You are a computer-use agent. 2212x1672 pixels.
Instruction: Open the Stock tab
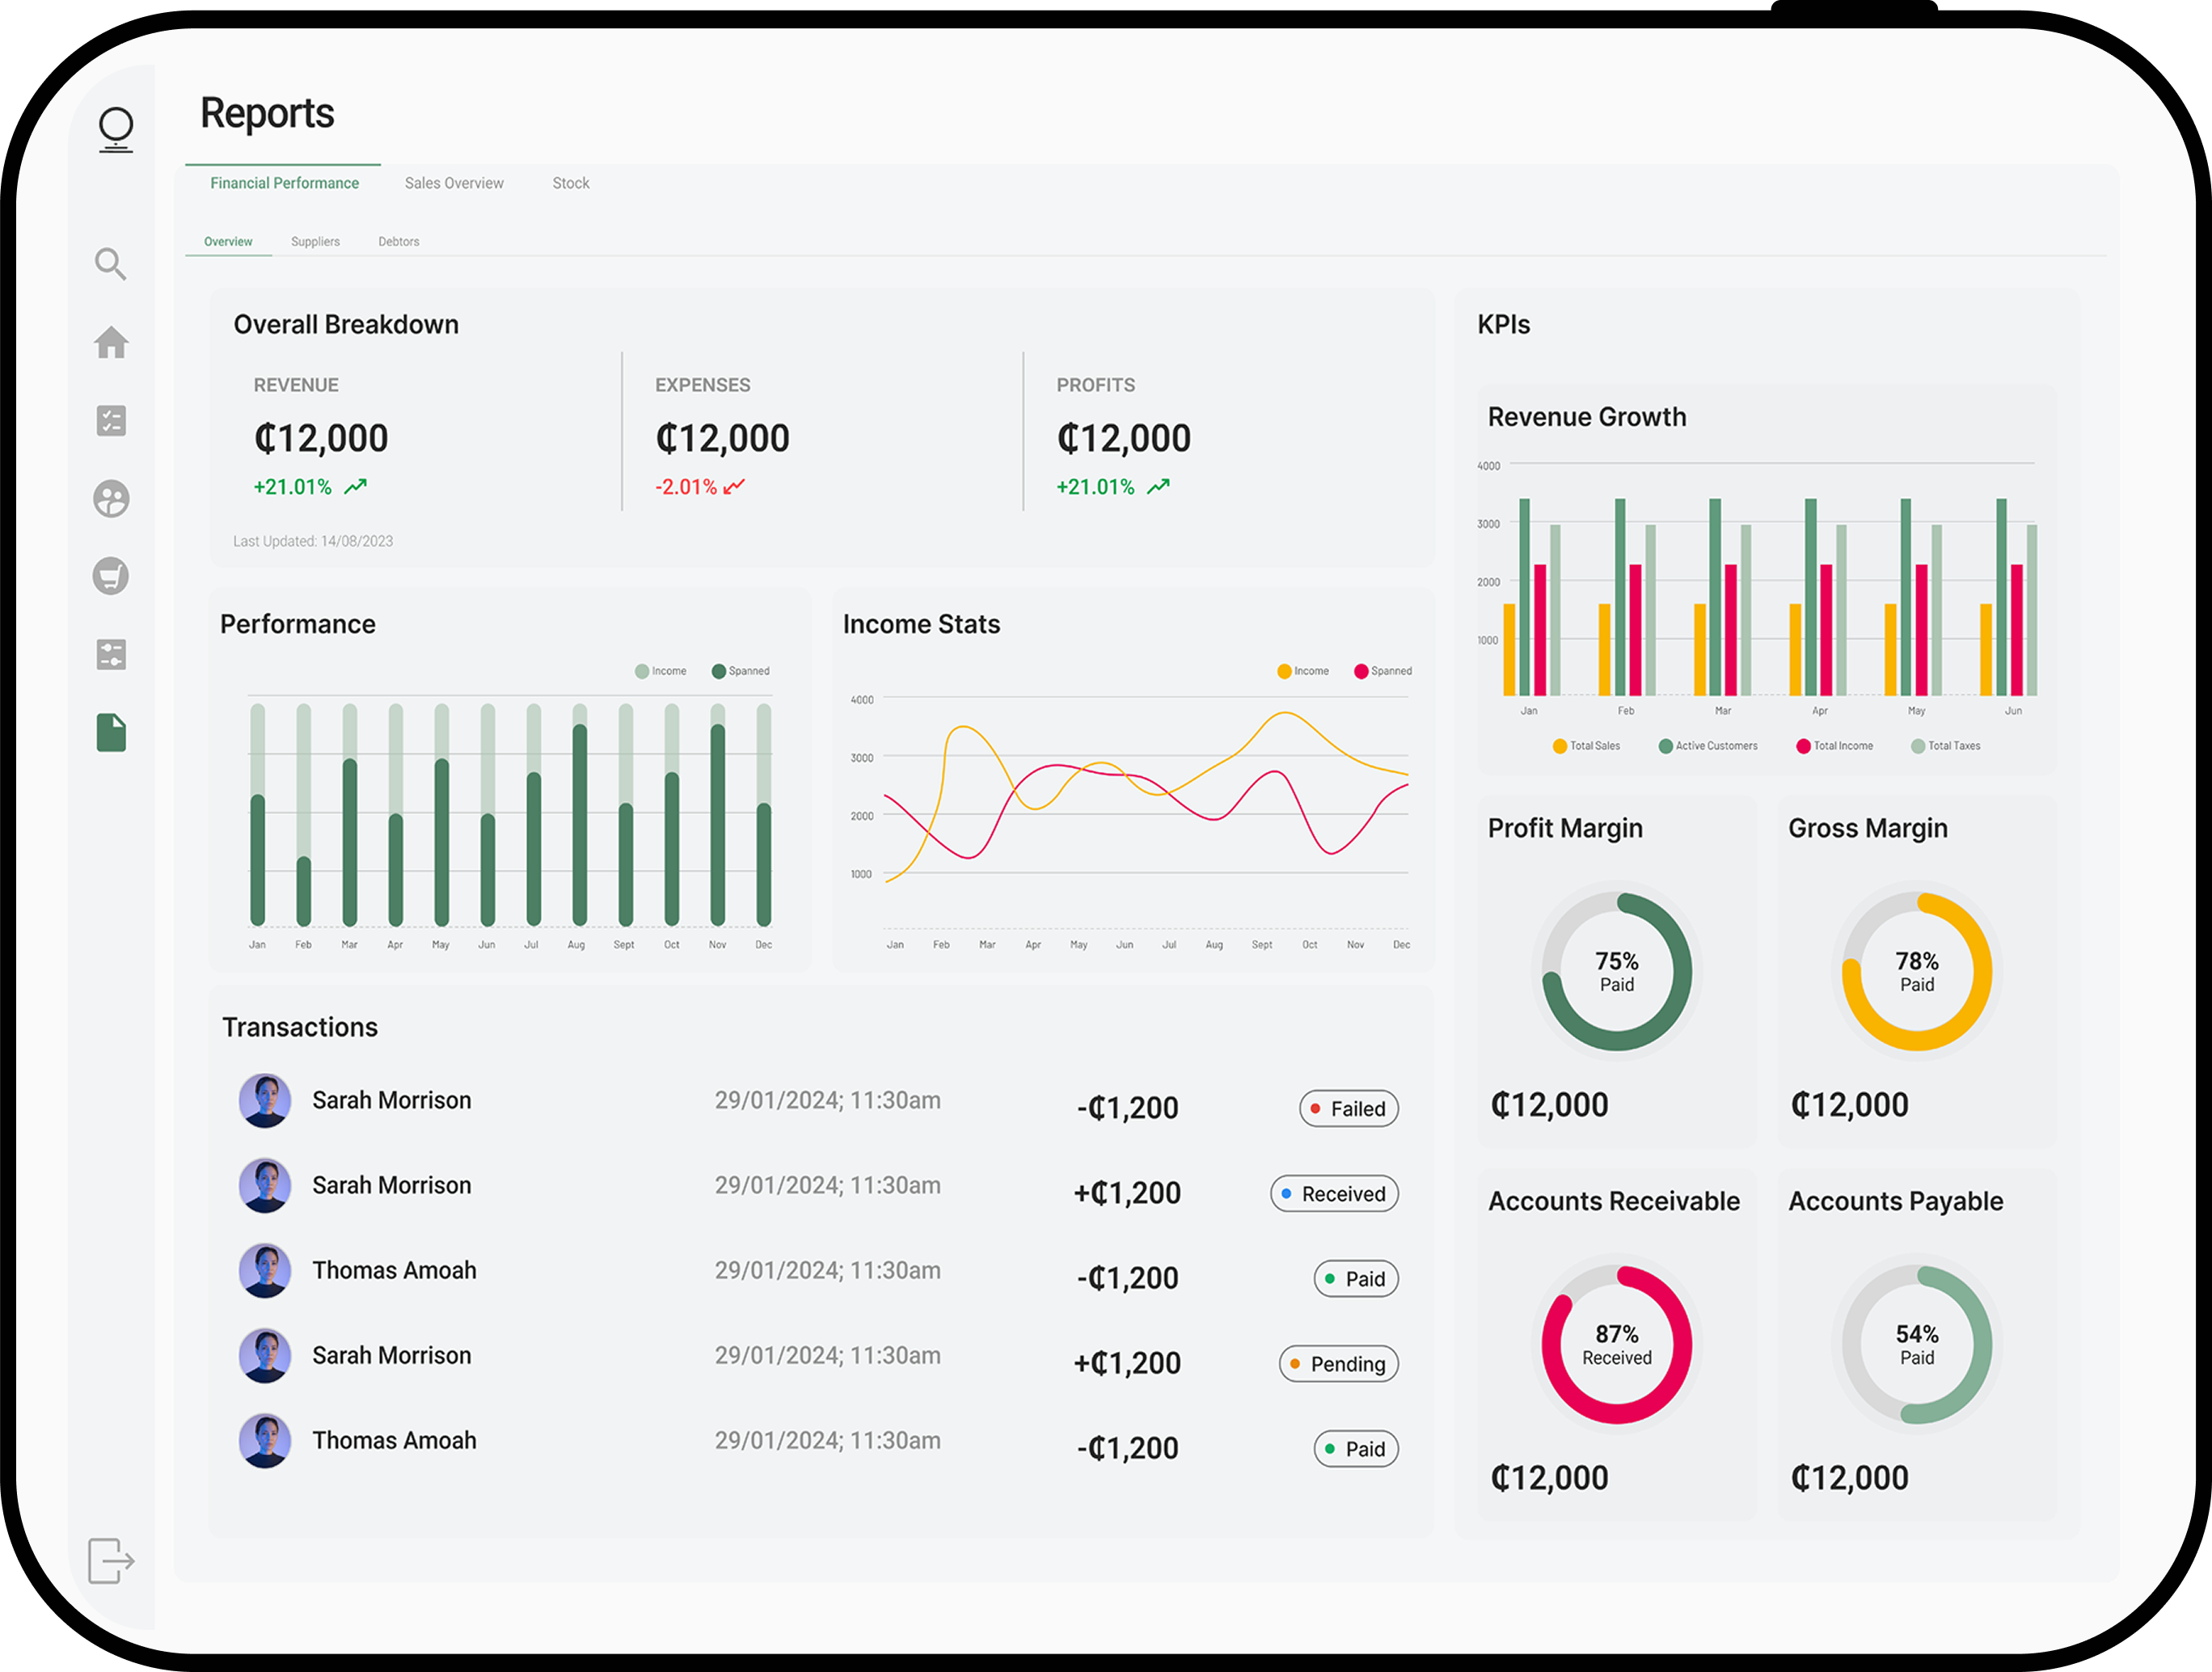570,184
